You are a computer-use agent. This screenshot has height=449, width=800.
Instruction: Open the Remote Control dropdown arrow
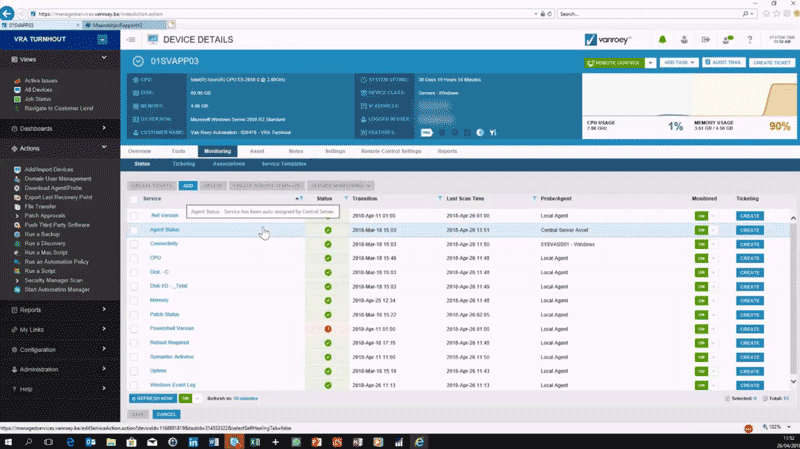[650, 63]
